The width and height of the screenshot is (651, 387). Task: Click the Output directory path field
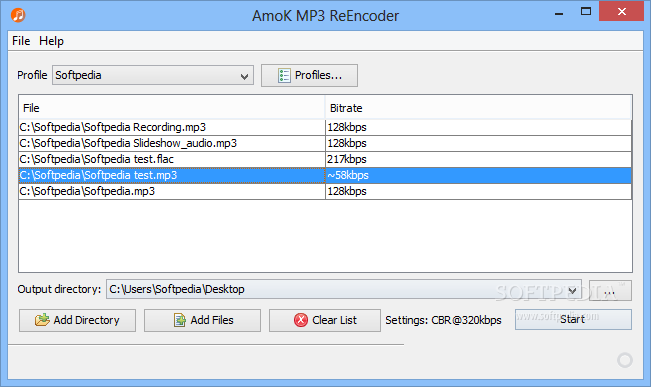pyautogui.click(x=344, y=289)
